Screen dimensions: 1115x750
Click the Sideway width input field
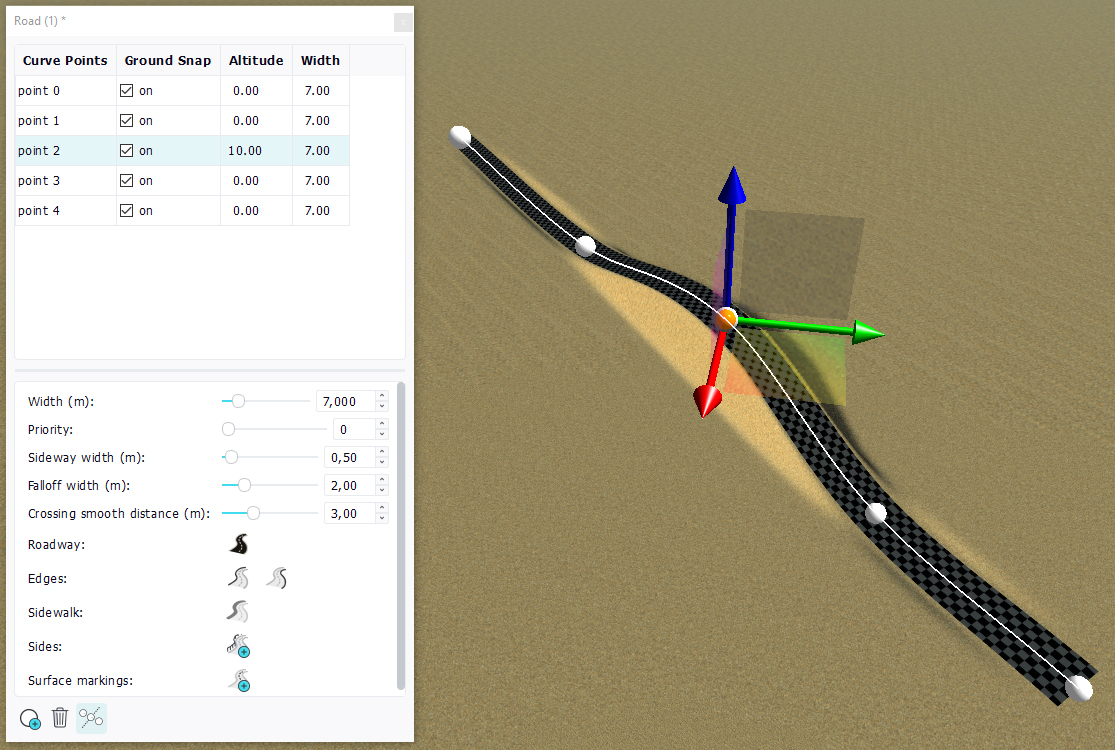coord(348,457)
